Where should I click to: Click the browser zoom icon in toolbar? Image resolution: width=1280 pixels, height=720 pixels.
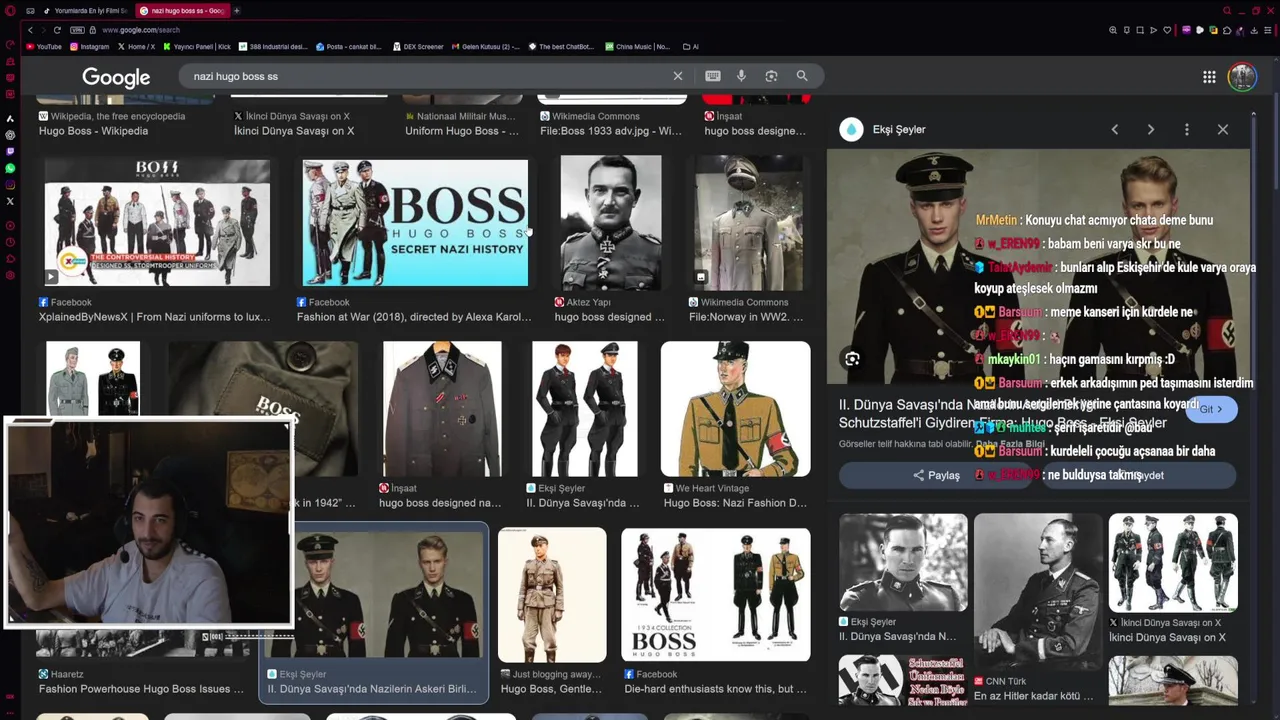click(x=1113, y=30)
